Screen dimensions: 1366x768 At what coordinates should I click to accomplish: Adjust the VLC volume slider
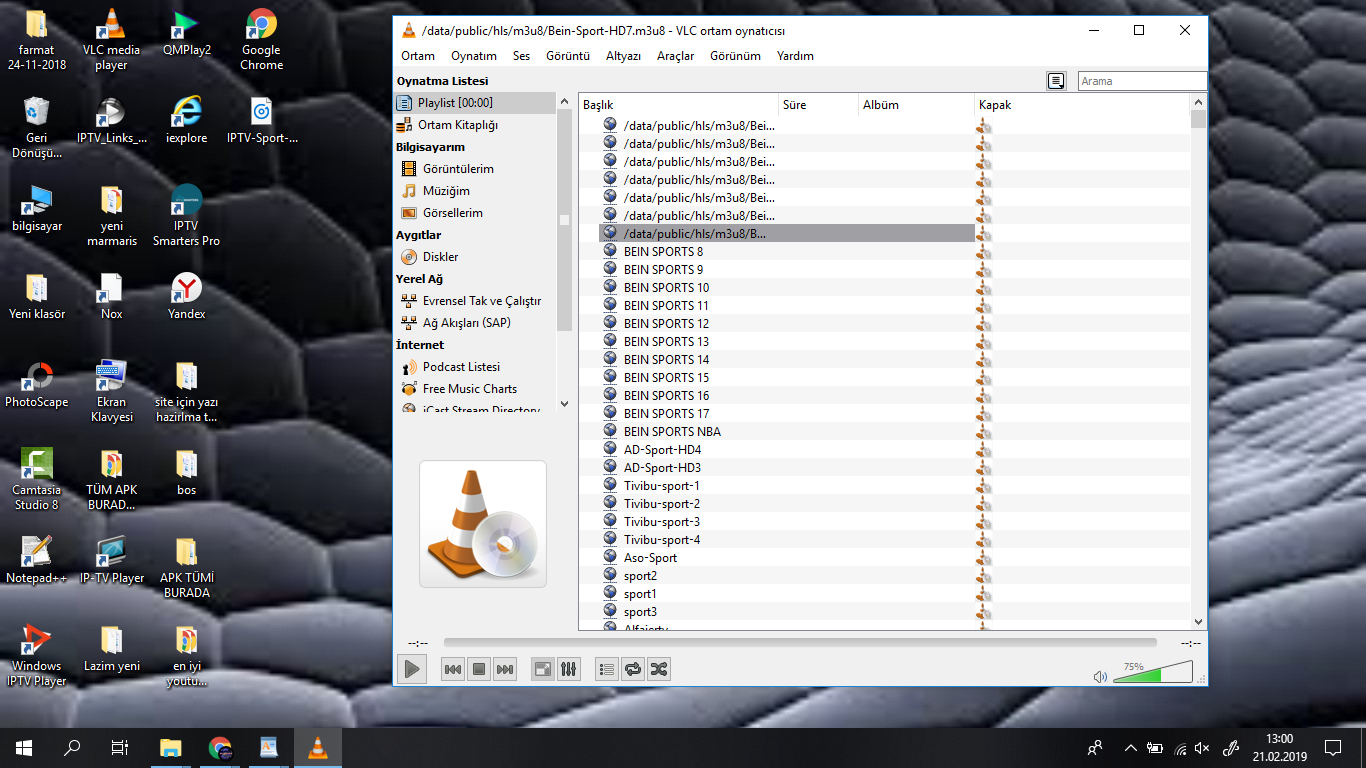[x=1152, y=672]
